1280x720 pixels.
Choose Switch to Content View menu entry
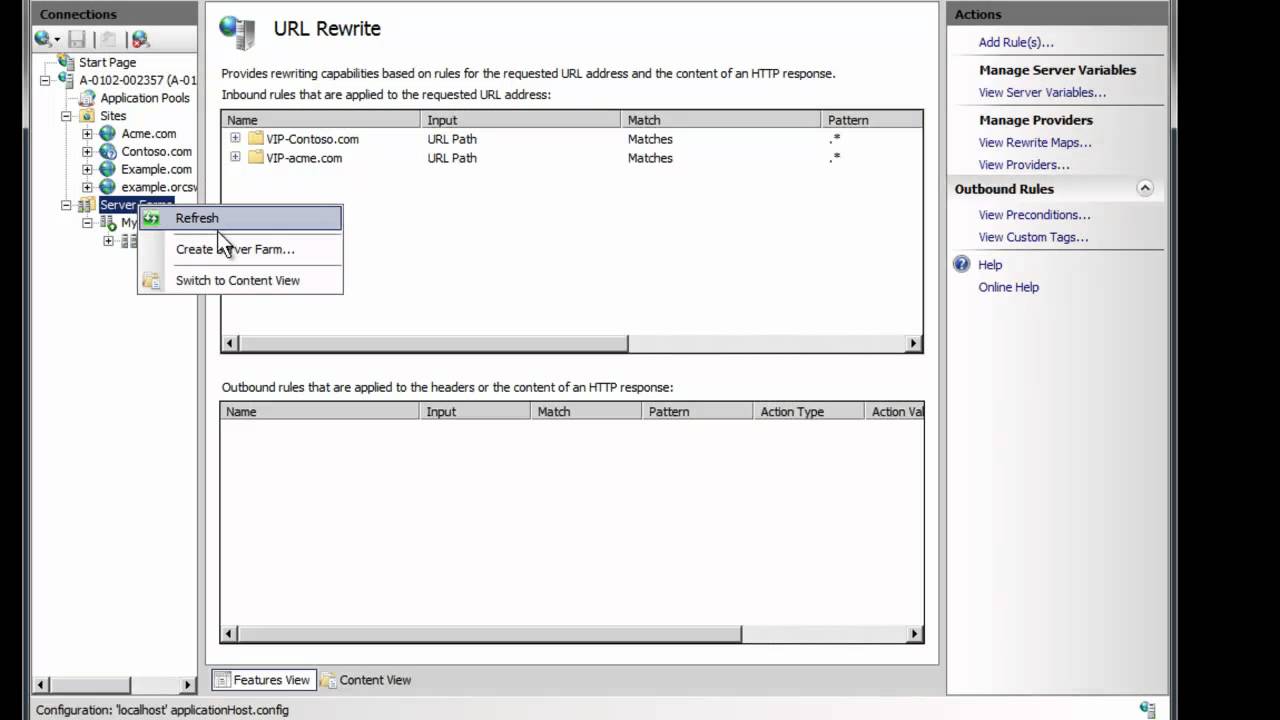[241, 281]
